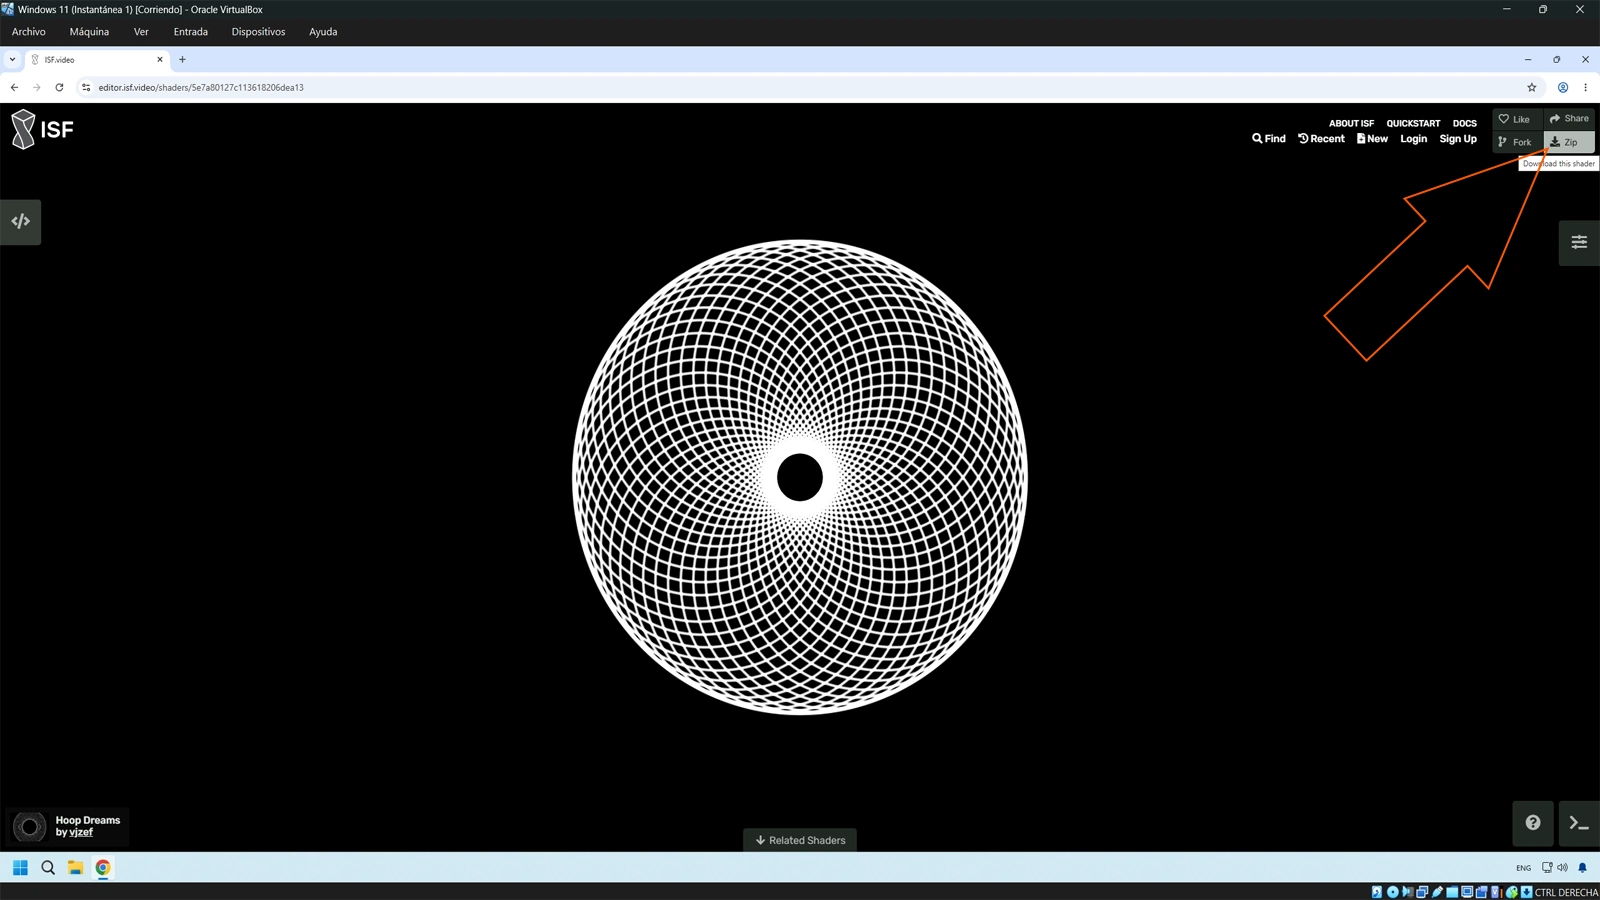Click the ISF logo
The width and height of the screenshot is (1600, 900).
tap(42, 129)
